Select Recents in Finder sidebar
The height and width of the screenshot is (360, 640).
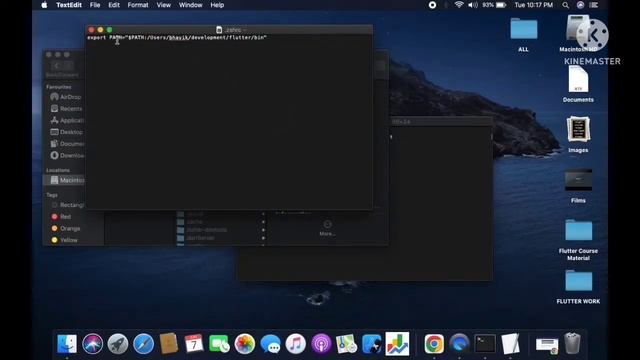pyautogui.click(x=66, y=109)
